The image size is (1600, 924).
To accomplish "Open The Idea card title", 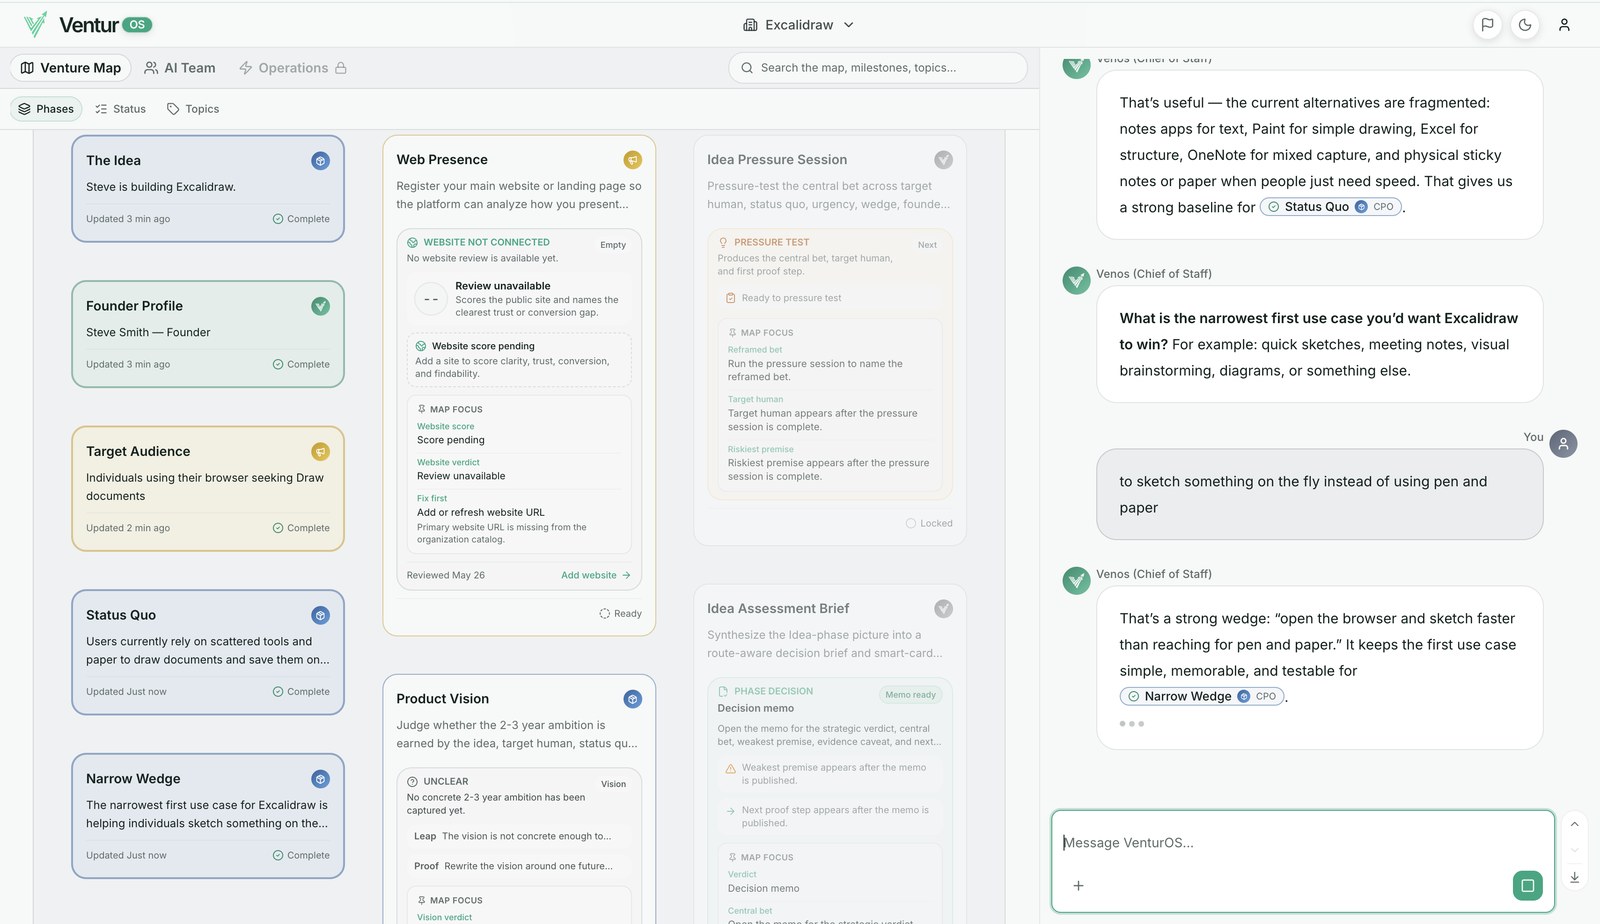I will point(113,160).
